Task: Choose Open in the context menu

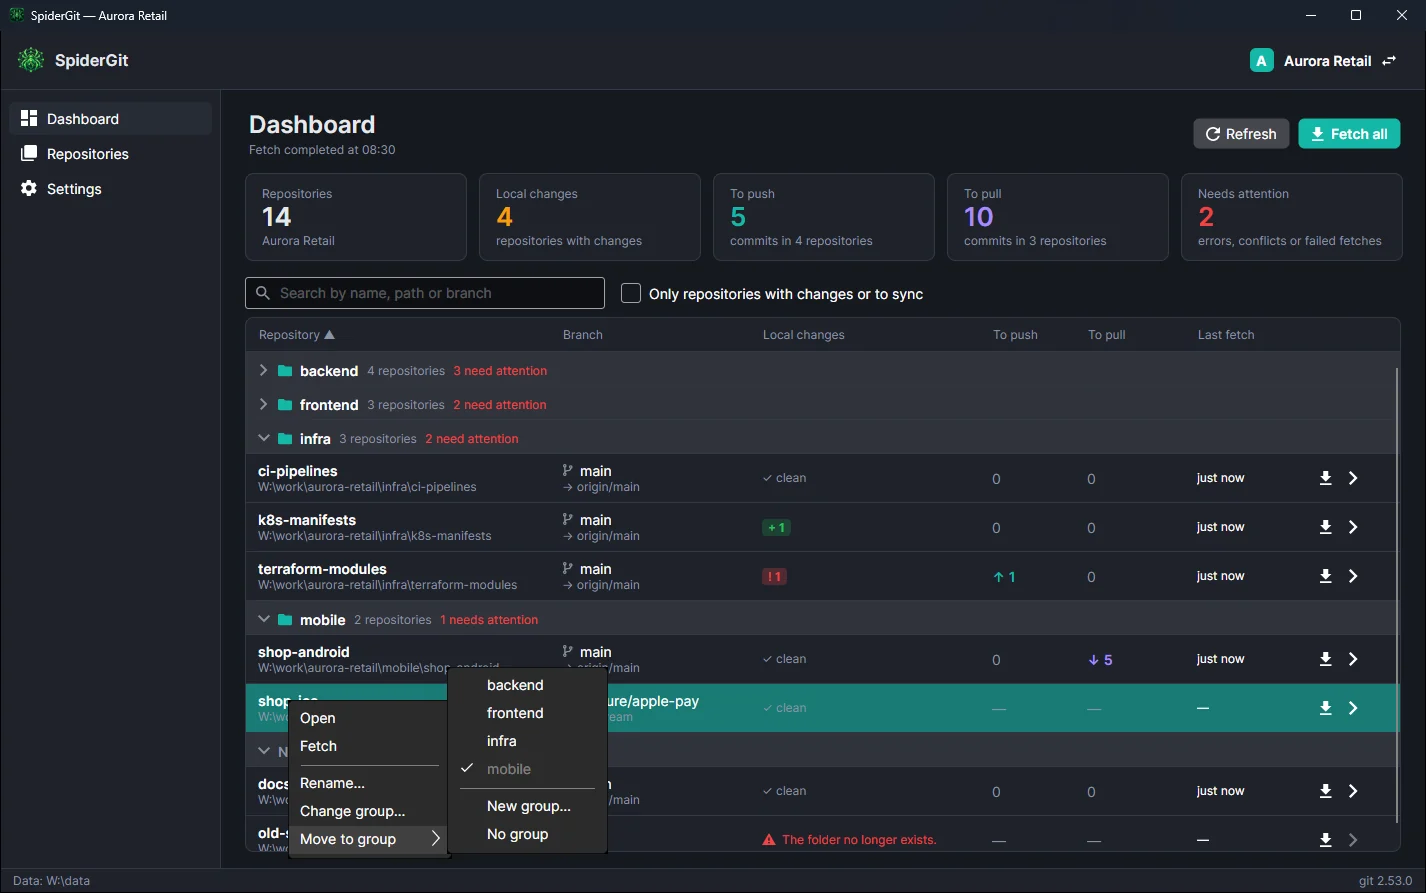Action: [369, 718]
